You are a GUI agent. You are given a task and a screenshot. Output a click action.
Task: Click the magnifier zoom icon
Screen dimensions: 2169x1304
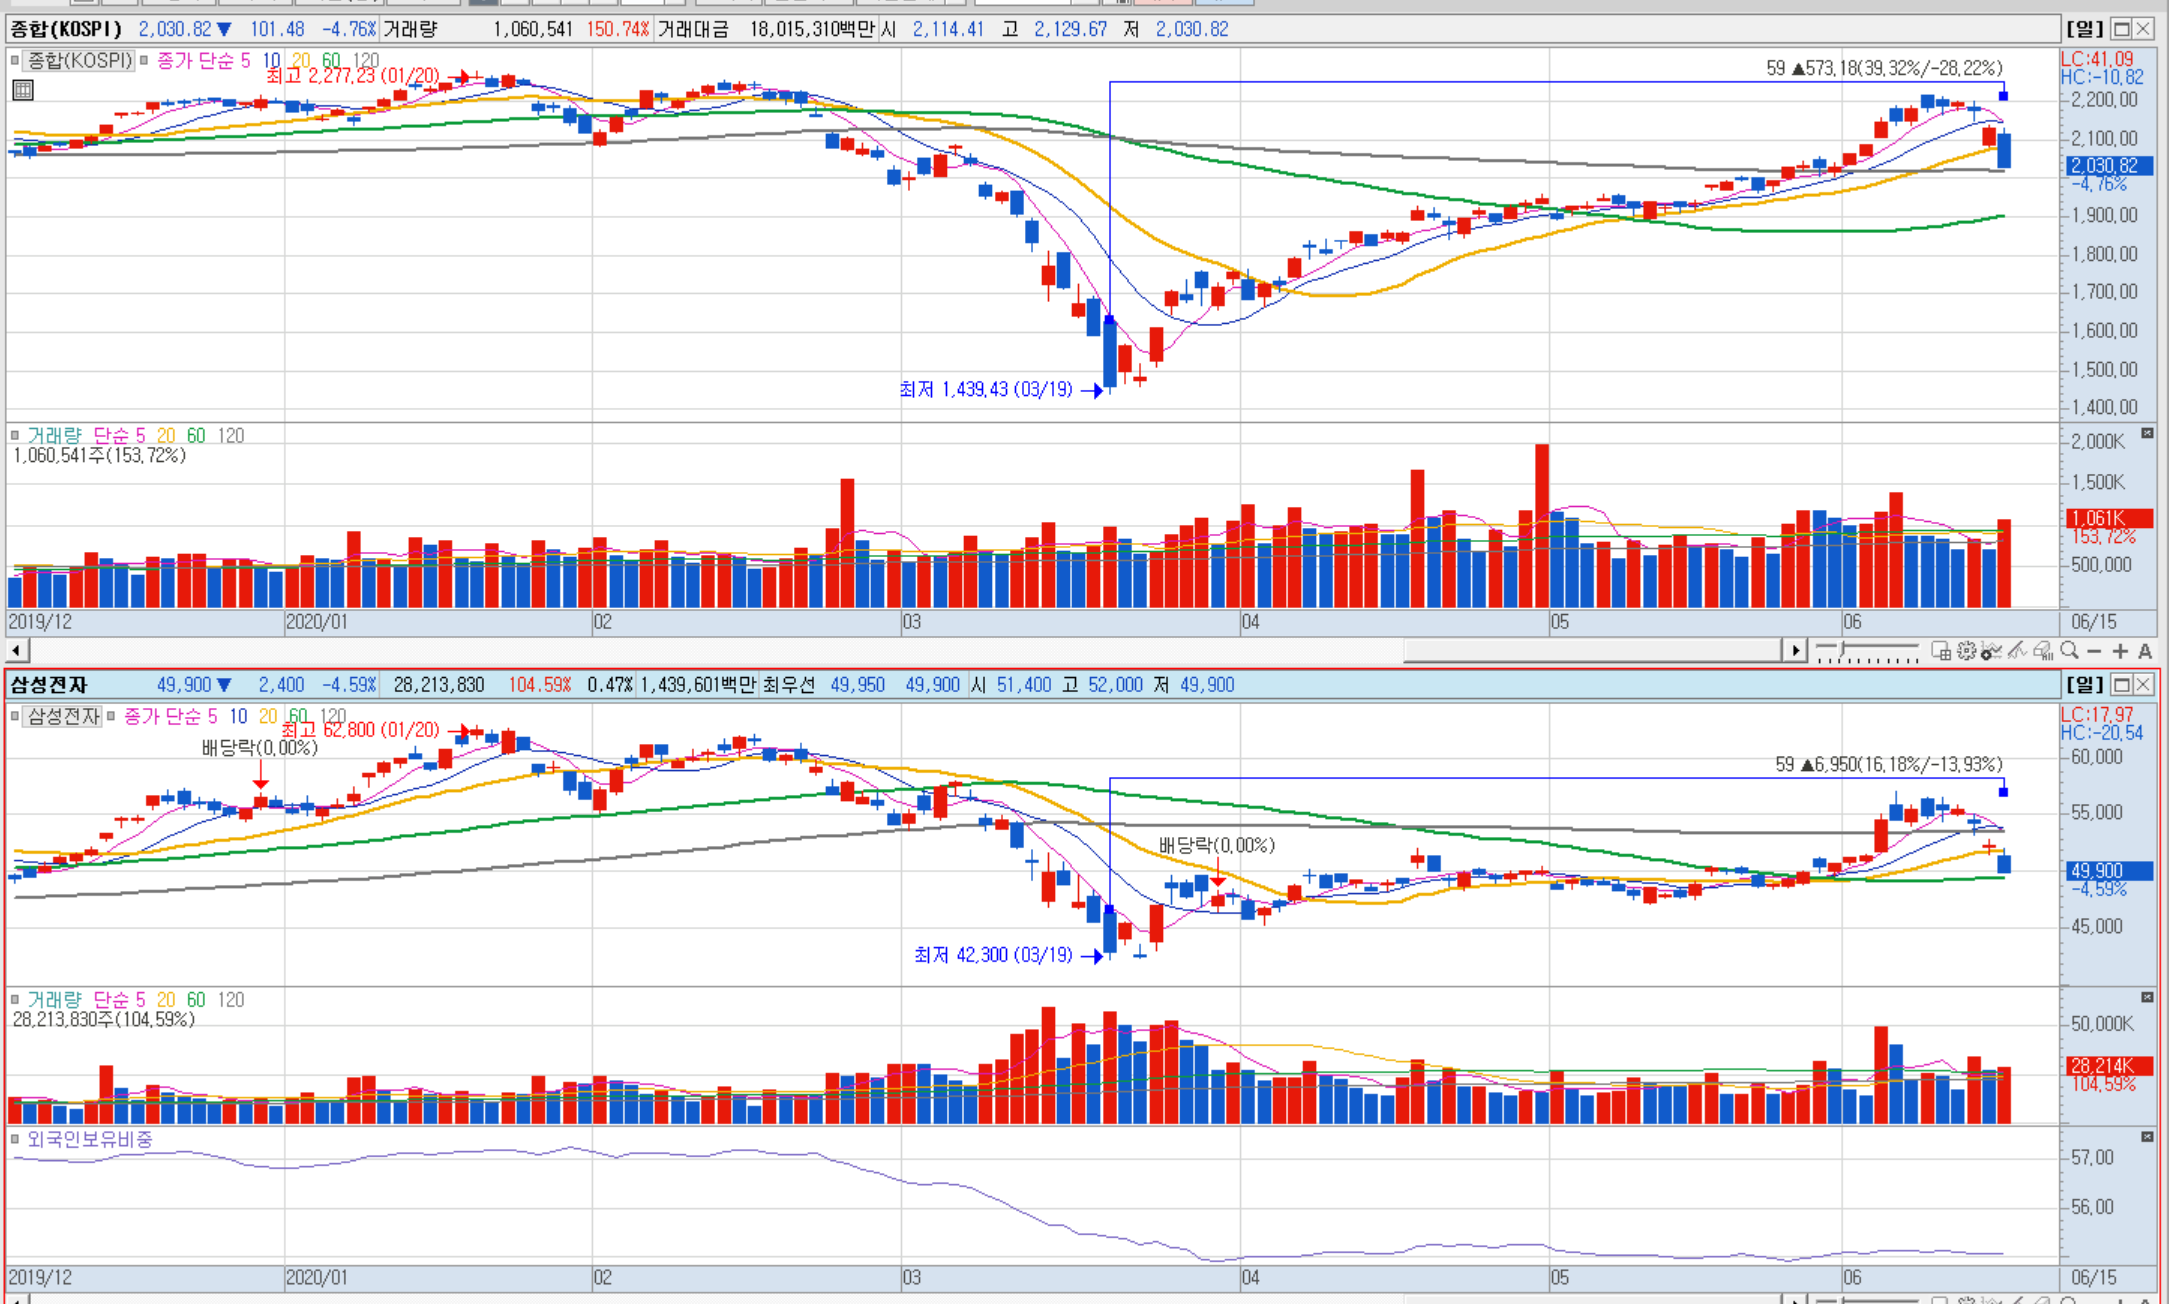tap(2069, 650)
